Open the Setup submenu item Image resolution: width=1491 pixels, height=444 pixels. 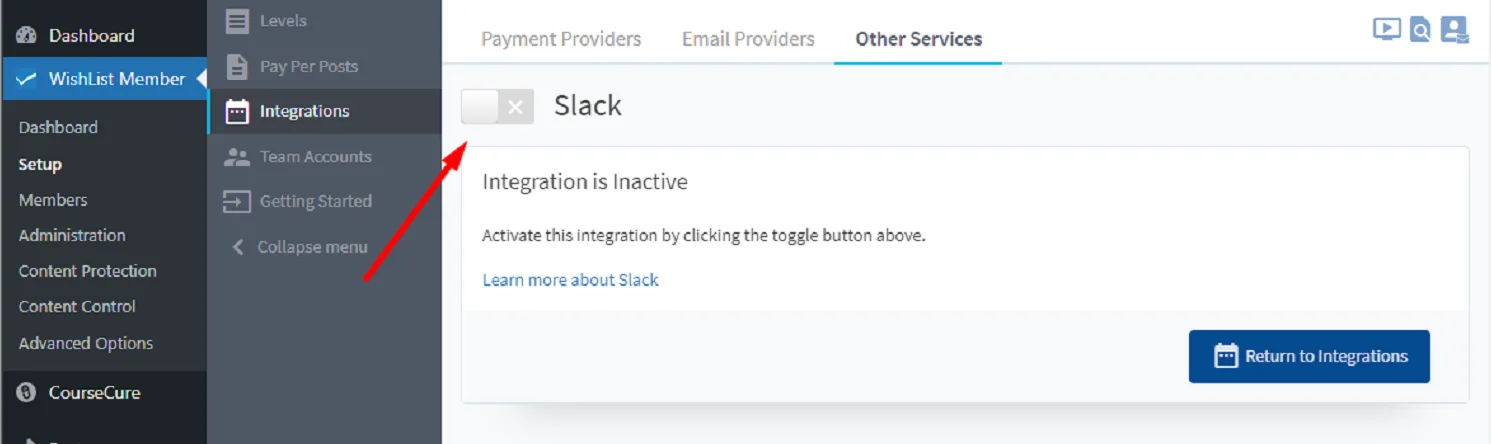point(40,164)
